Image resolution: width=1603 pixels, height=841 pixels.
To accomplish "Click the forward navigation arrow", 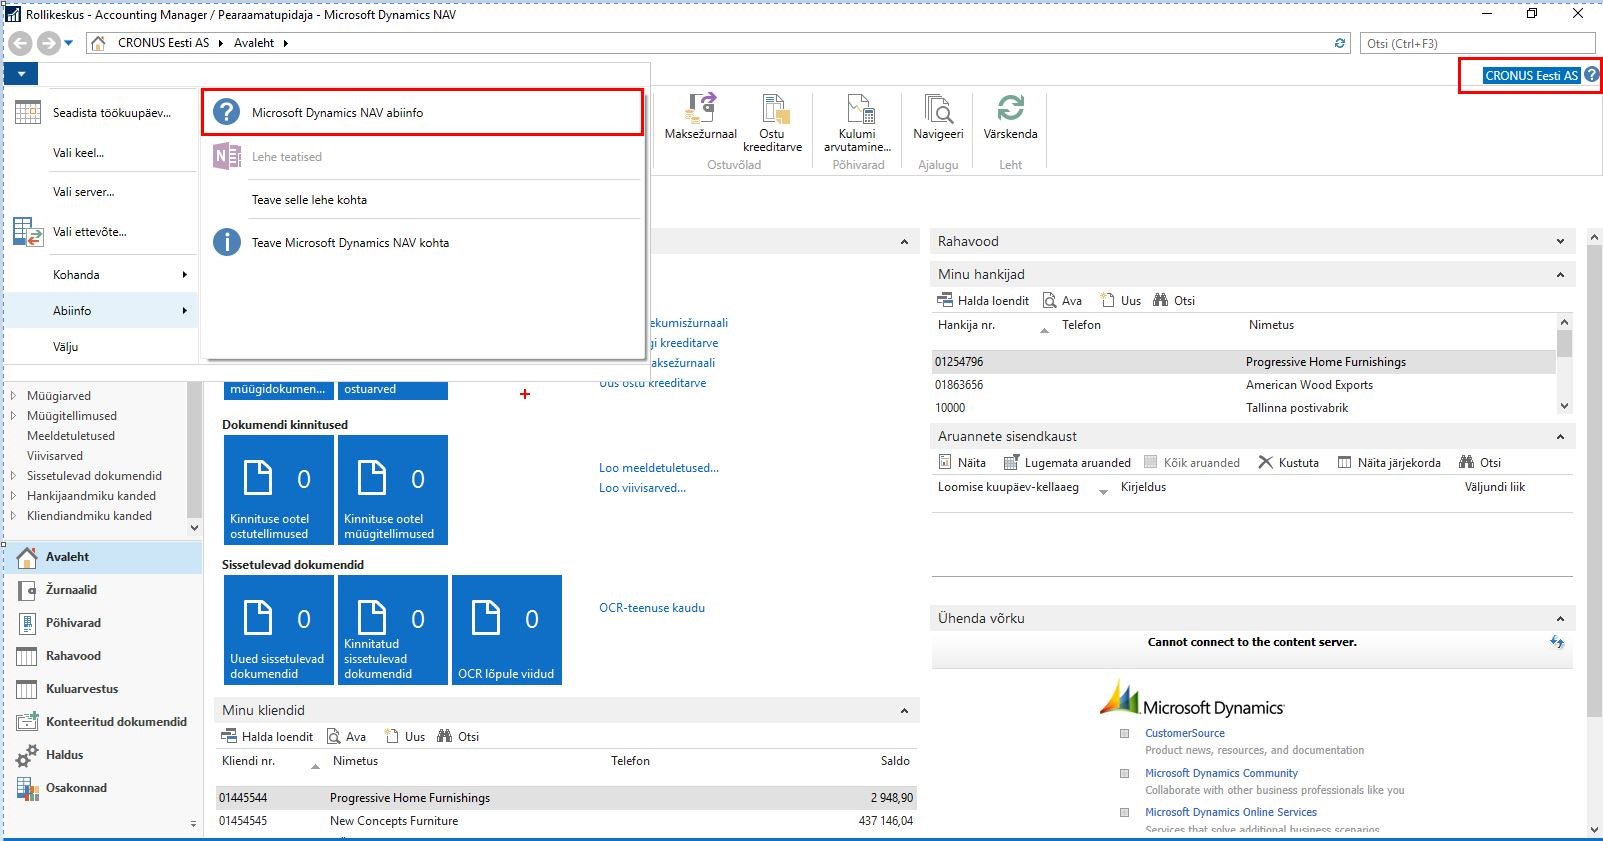I will (48, 43).
